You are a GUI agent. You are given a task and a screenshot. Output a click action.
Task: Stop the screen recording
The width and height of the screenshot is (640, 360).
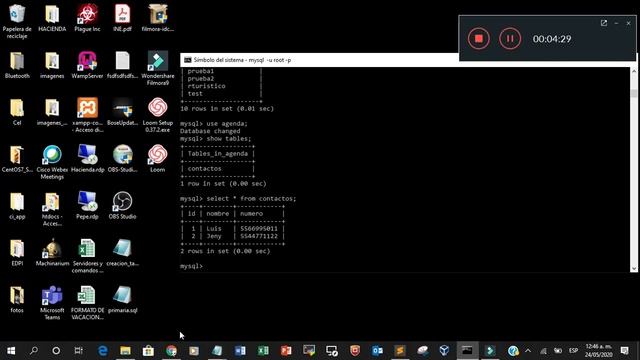click(x=478, y=39)
